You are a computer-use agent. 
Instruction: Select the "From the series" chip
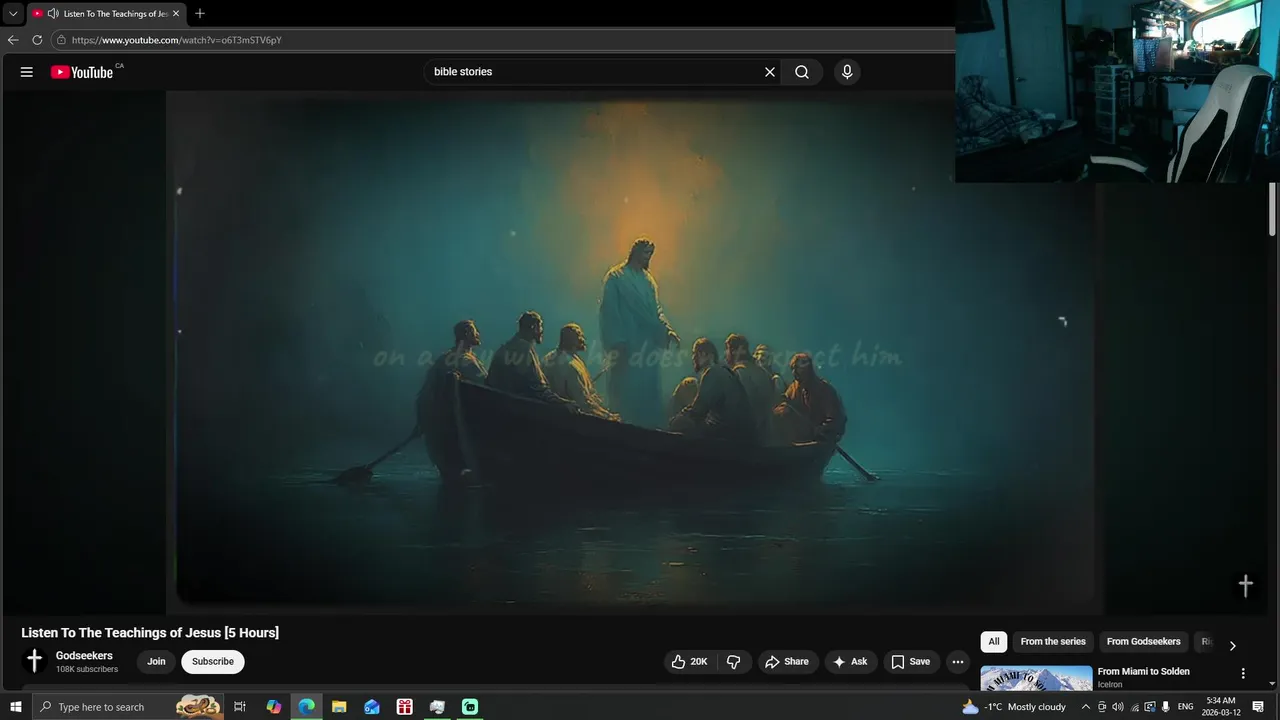(x=1053, y=642)
